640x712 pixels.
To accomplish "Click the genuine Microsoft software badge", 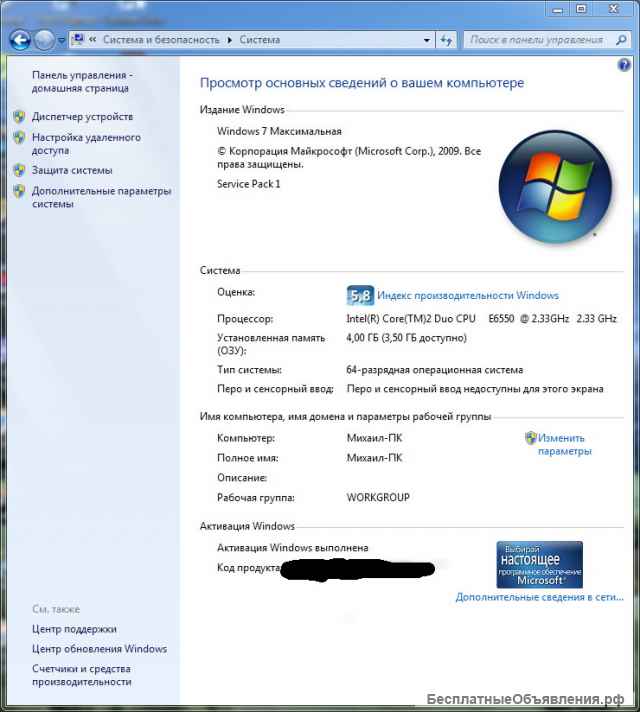I will pos(539,564).
